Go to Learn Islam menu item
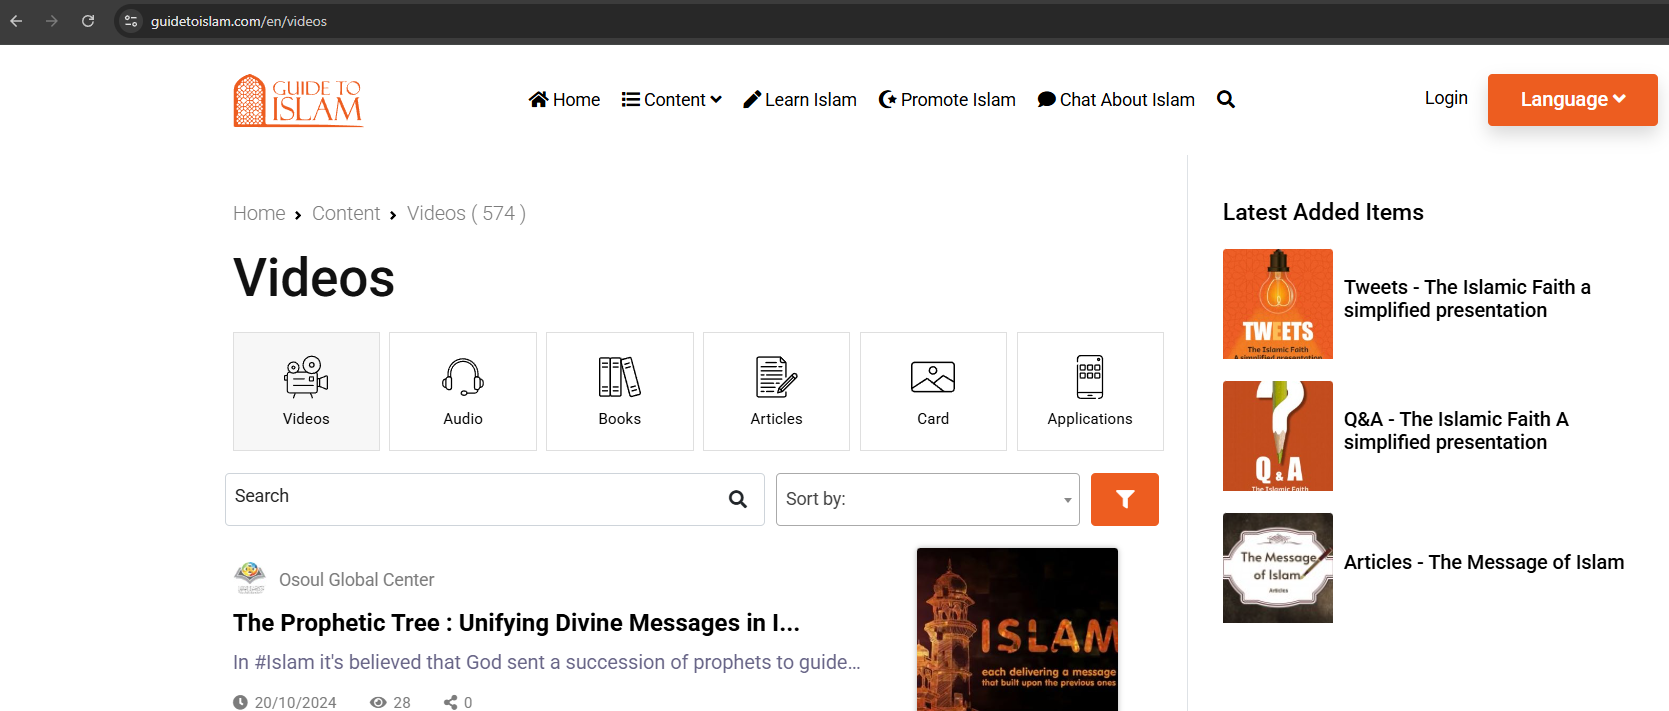The width and height of the screenshot is (1669, 711). [800, 99]
